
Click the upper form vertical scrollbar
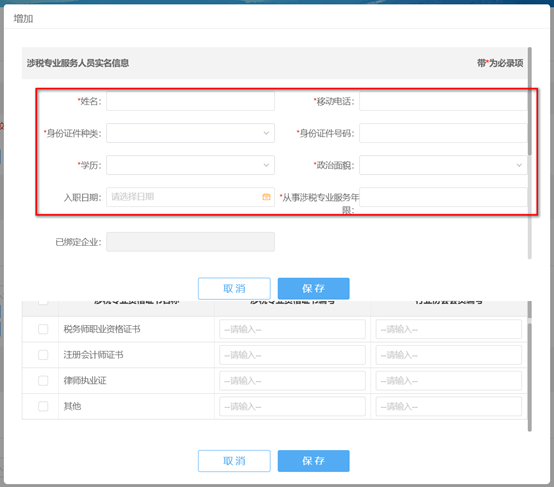click(x=530, y=101)
